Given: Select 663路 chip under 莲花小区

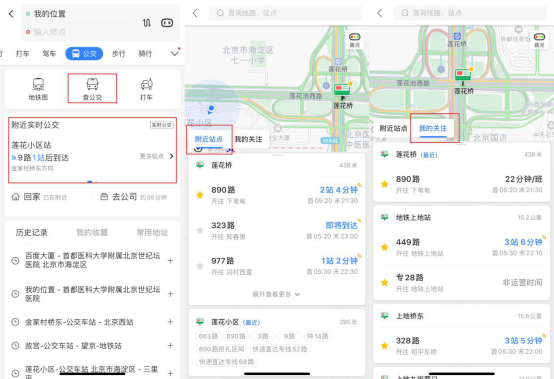Looking at the screenshot, I should point(208,336).
